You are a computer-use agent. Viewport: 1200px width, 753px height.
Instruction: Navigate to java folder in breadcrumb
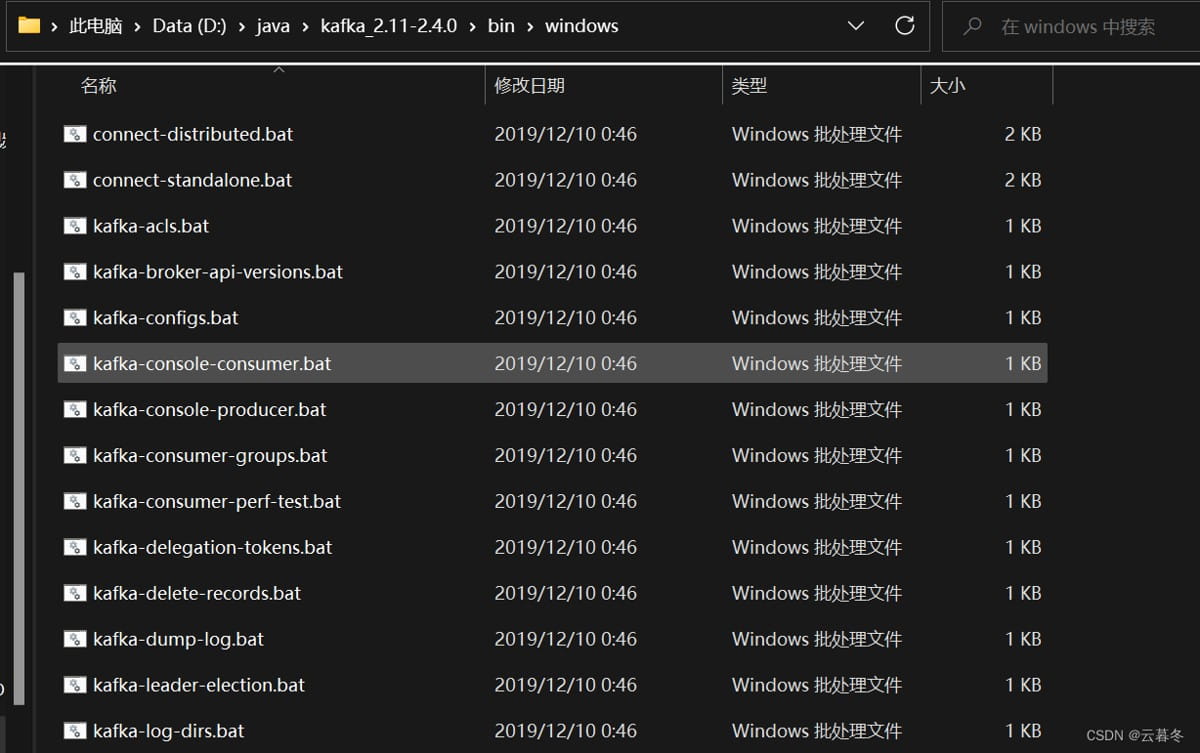point(273,27)
